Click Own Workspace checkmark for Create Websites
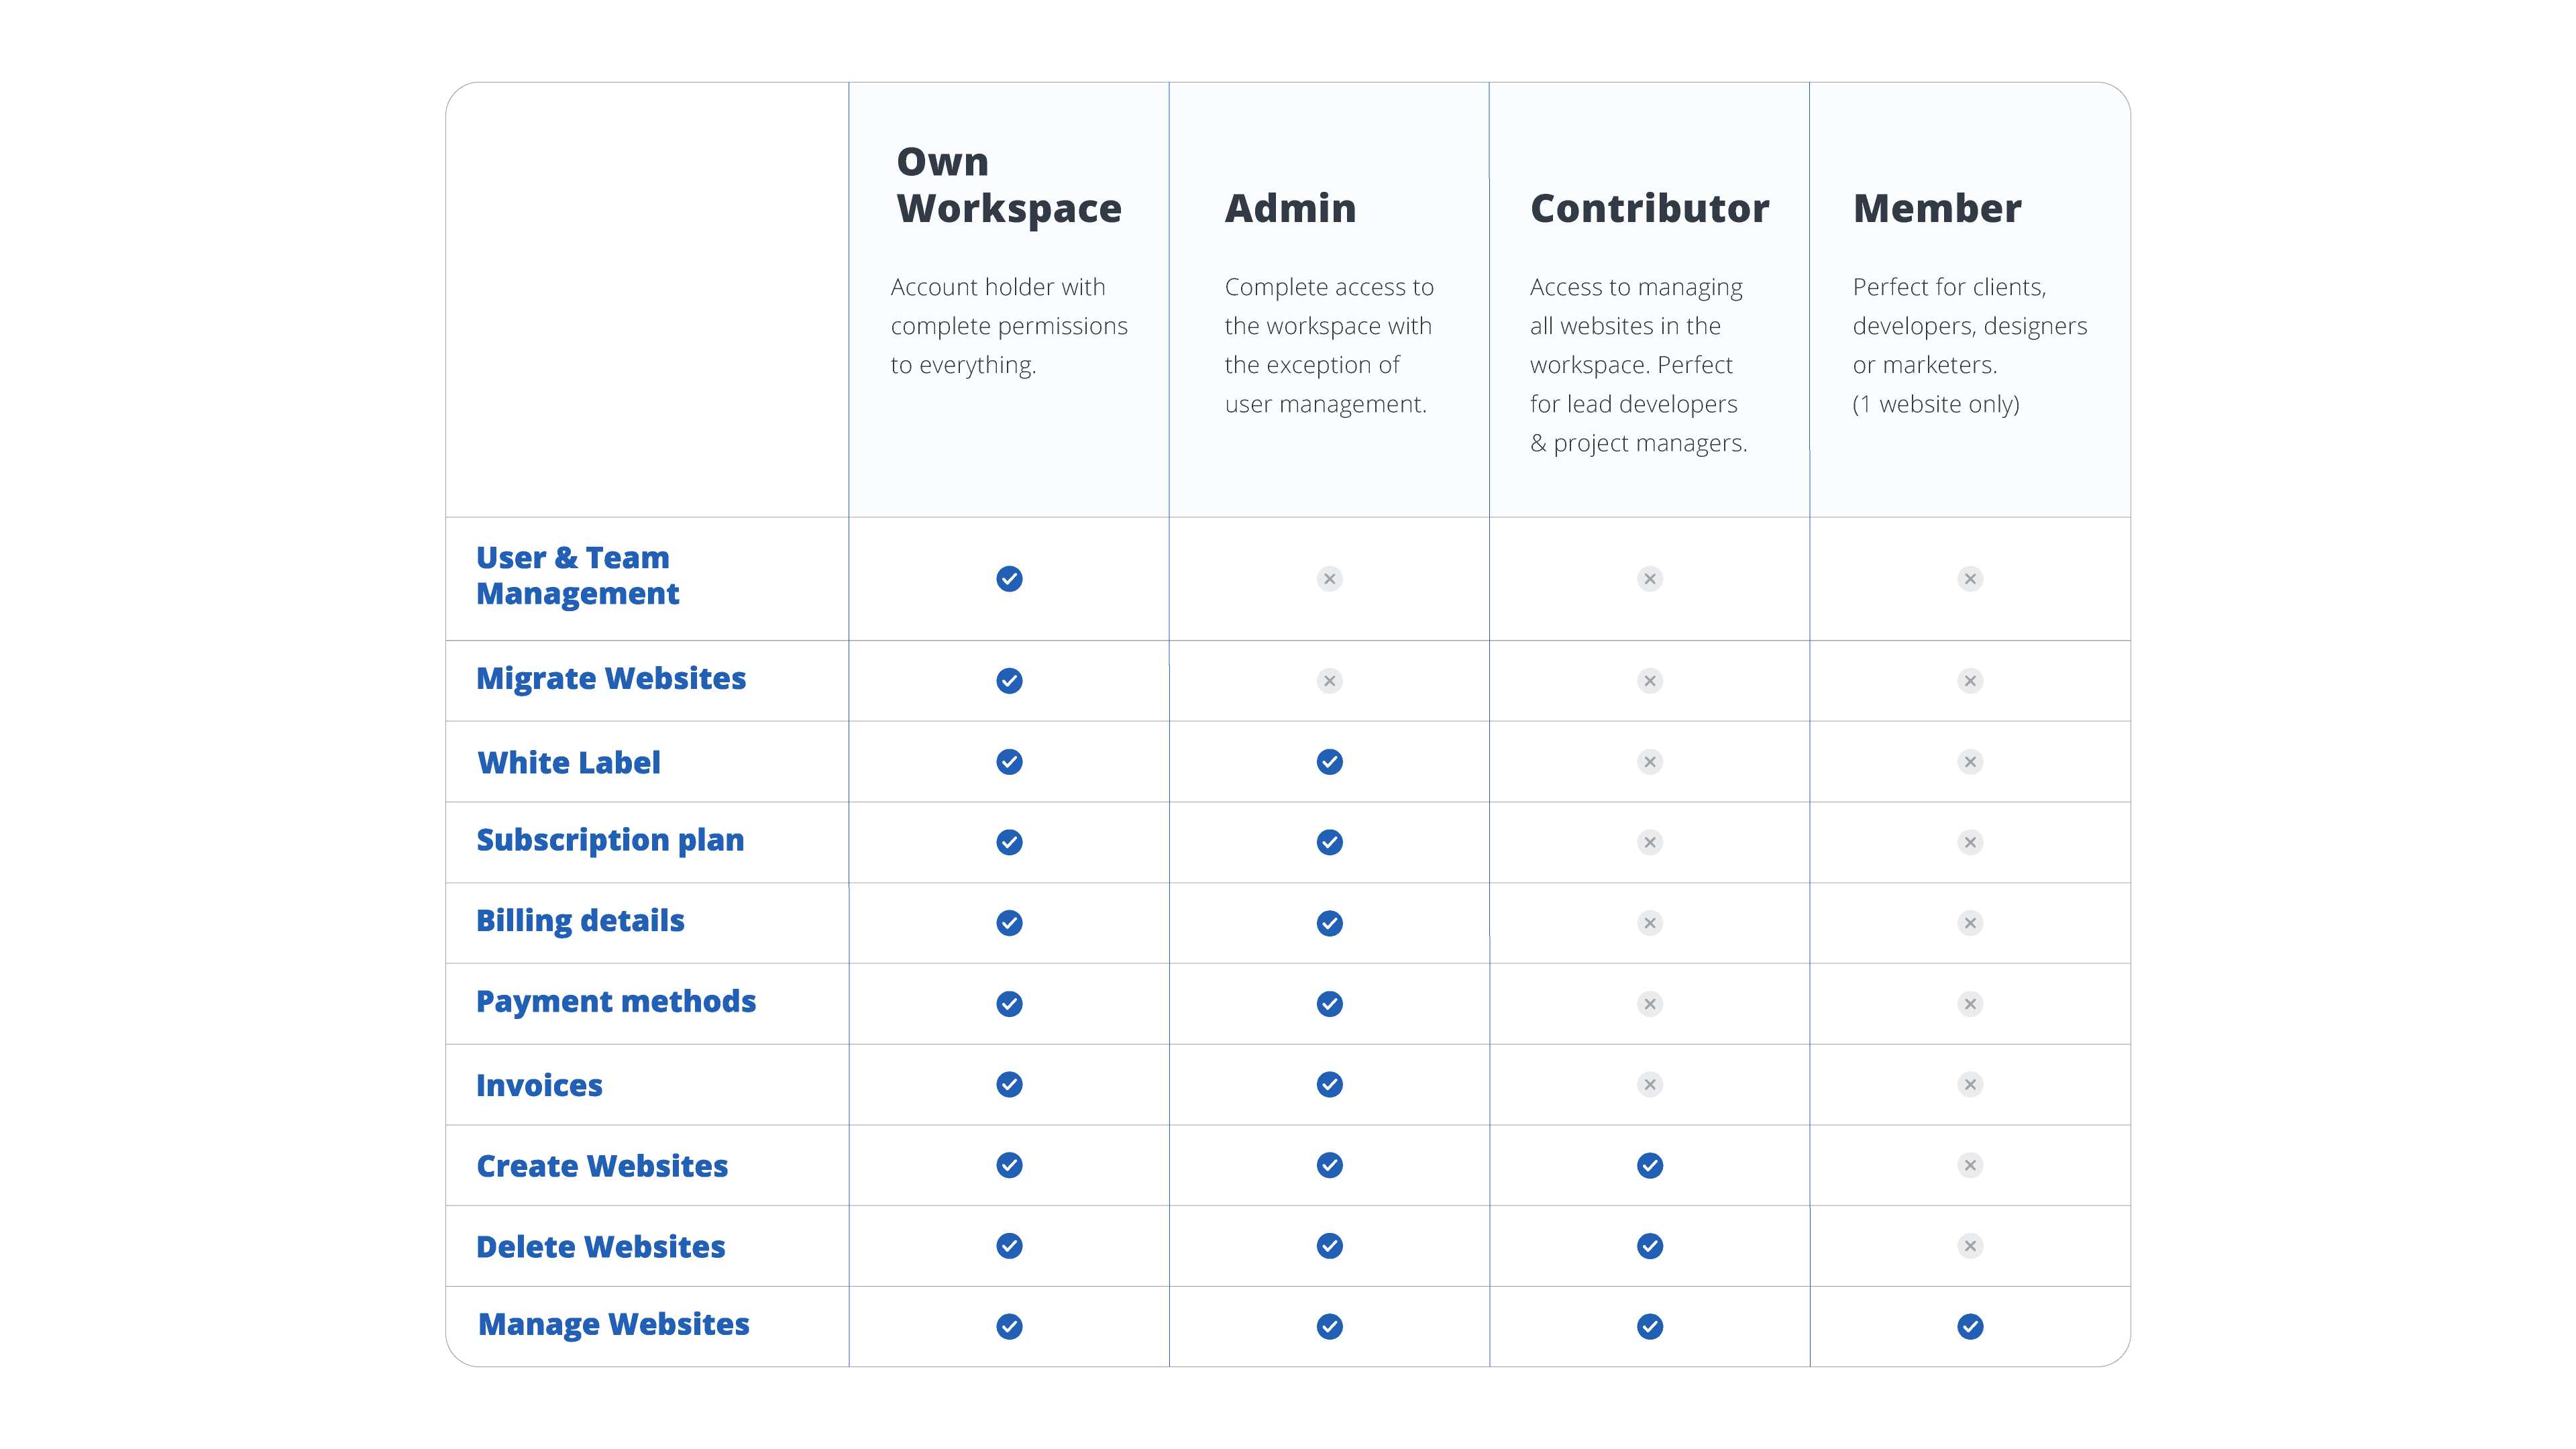Image resolution: width=2576 pixels, height=1449 pixels. 1009,1165
